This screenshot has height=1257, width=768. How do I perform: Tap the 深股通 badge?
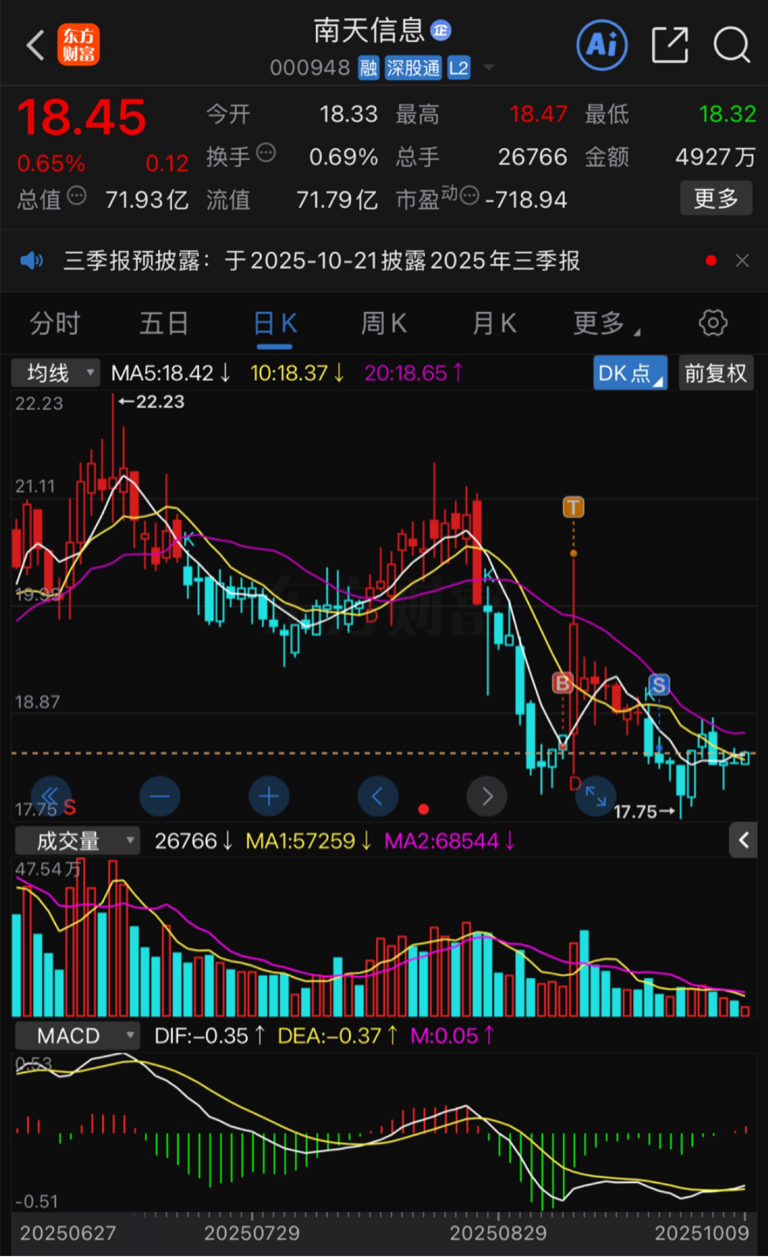tap(412, 68)
